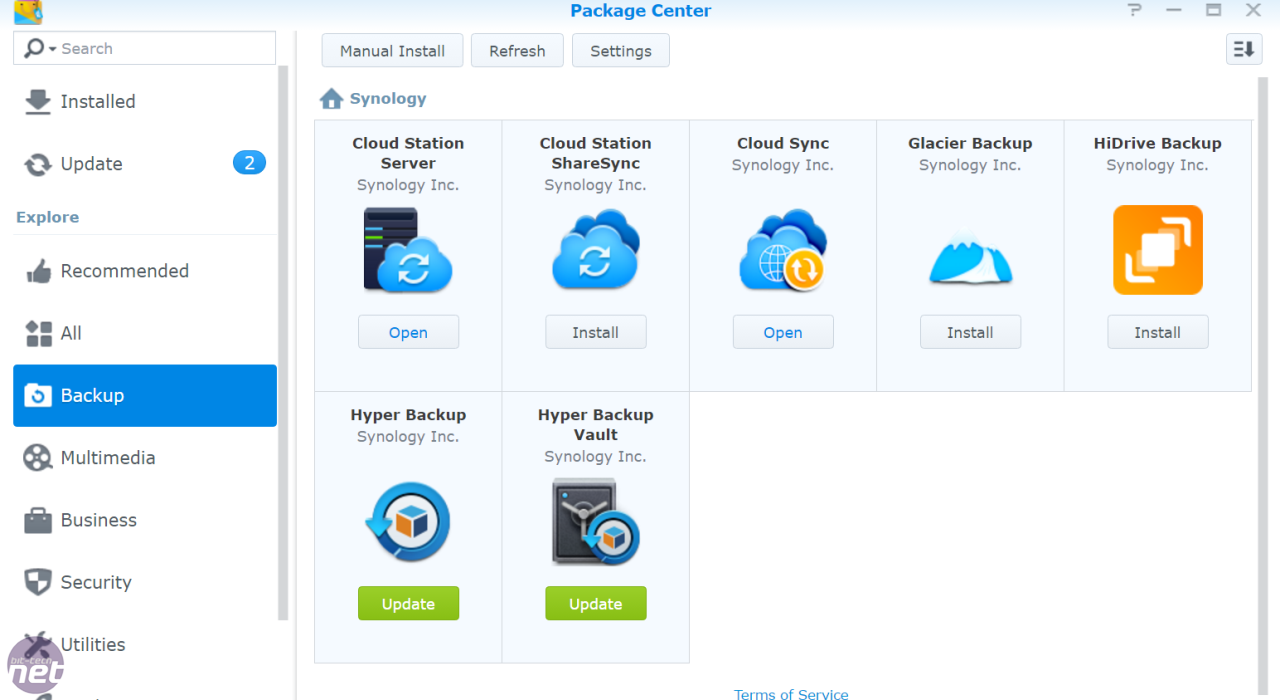Click the Cloud Station ShareSync title text

click(x=596, y=153)
